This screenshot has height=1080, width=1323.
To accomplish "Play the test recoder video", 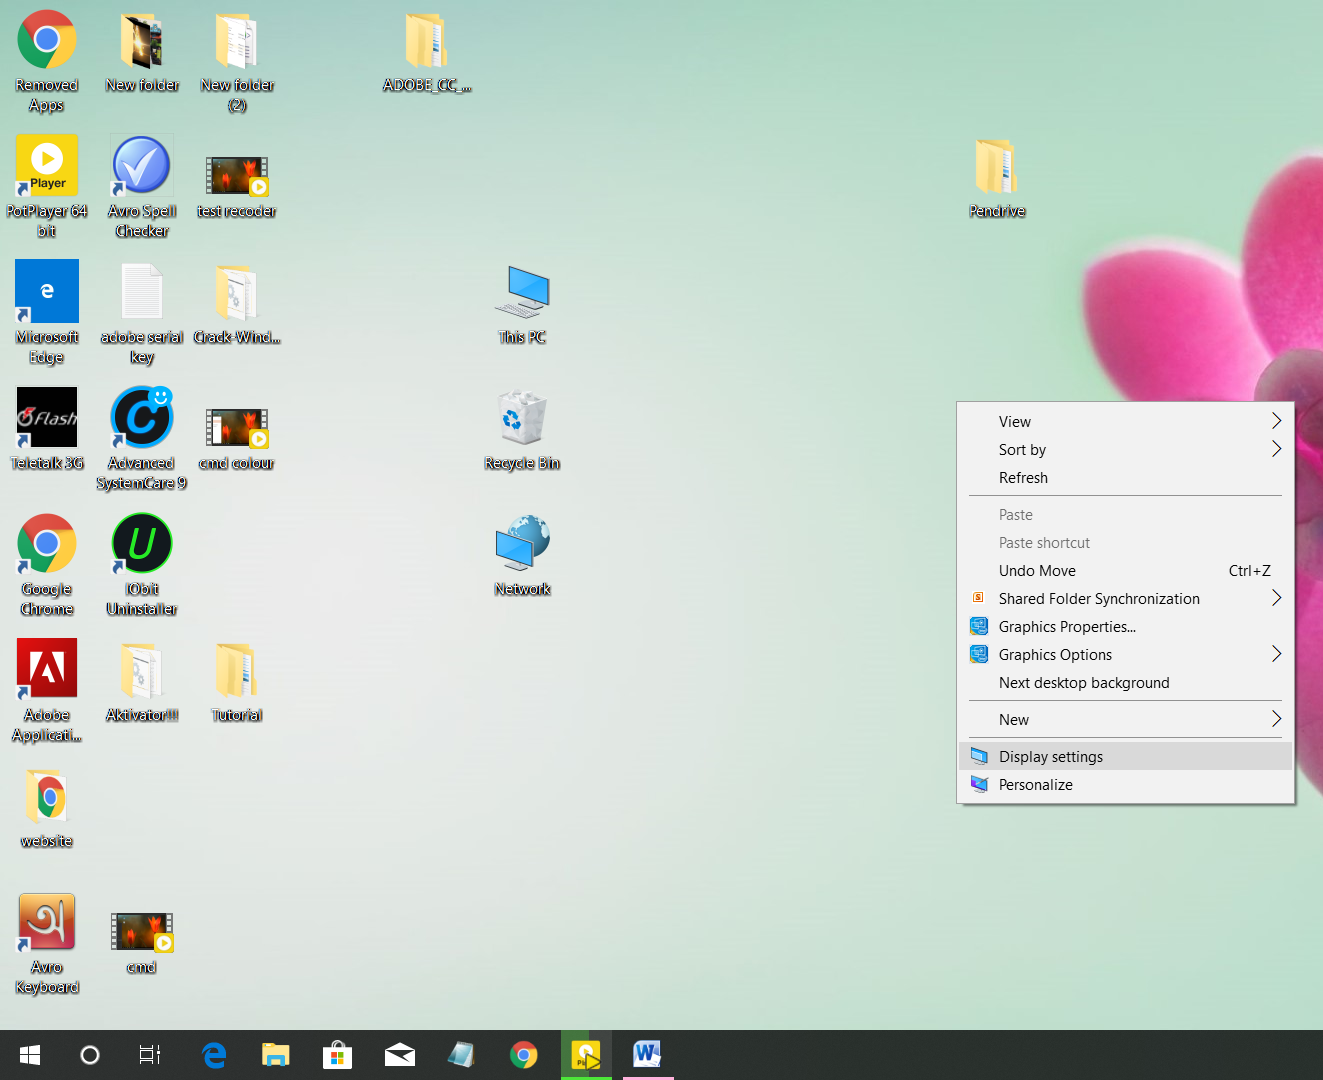I will [236, 173].
